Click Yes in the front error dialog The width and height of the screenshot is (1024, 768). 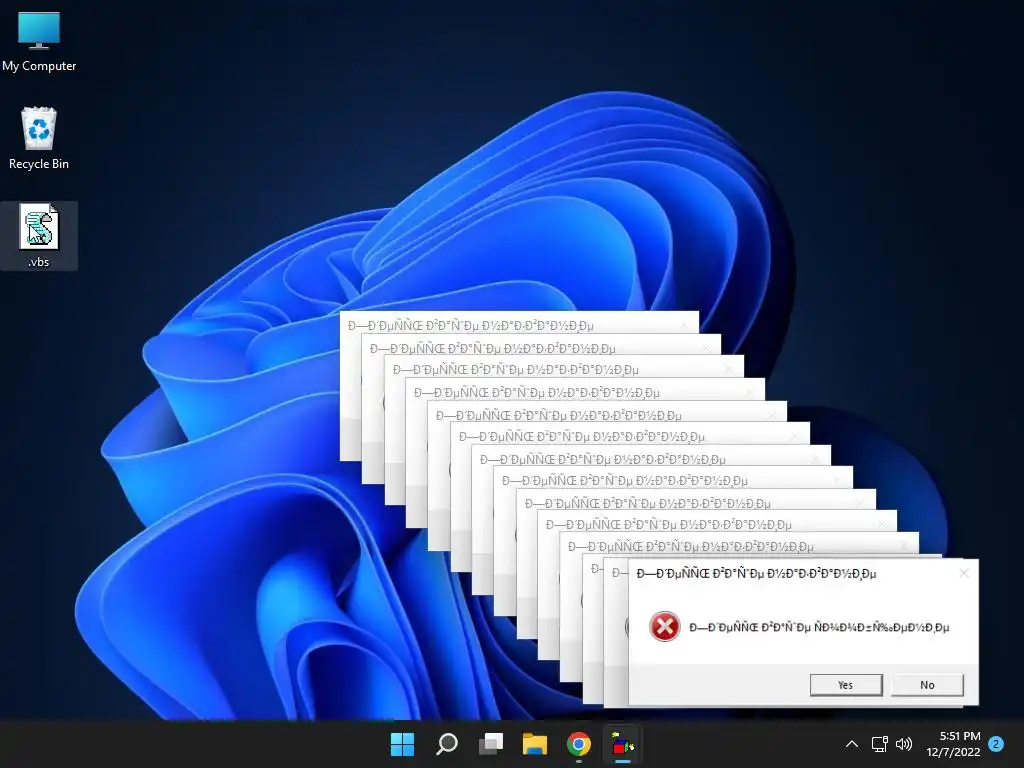846,684
